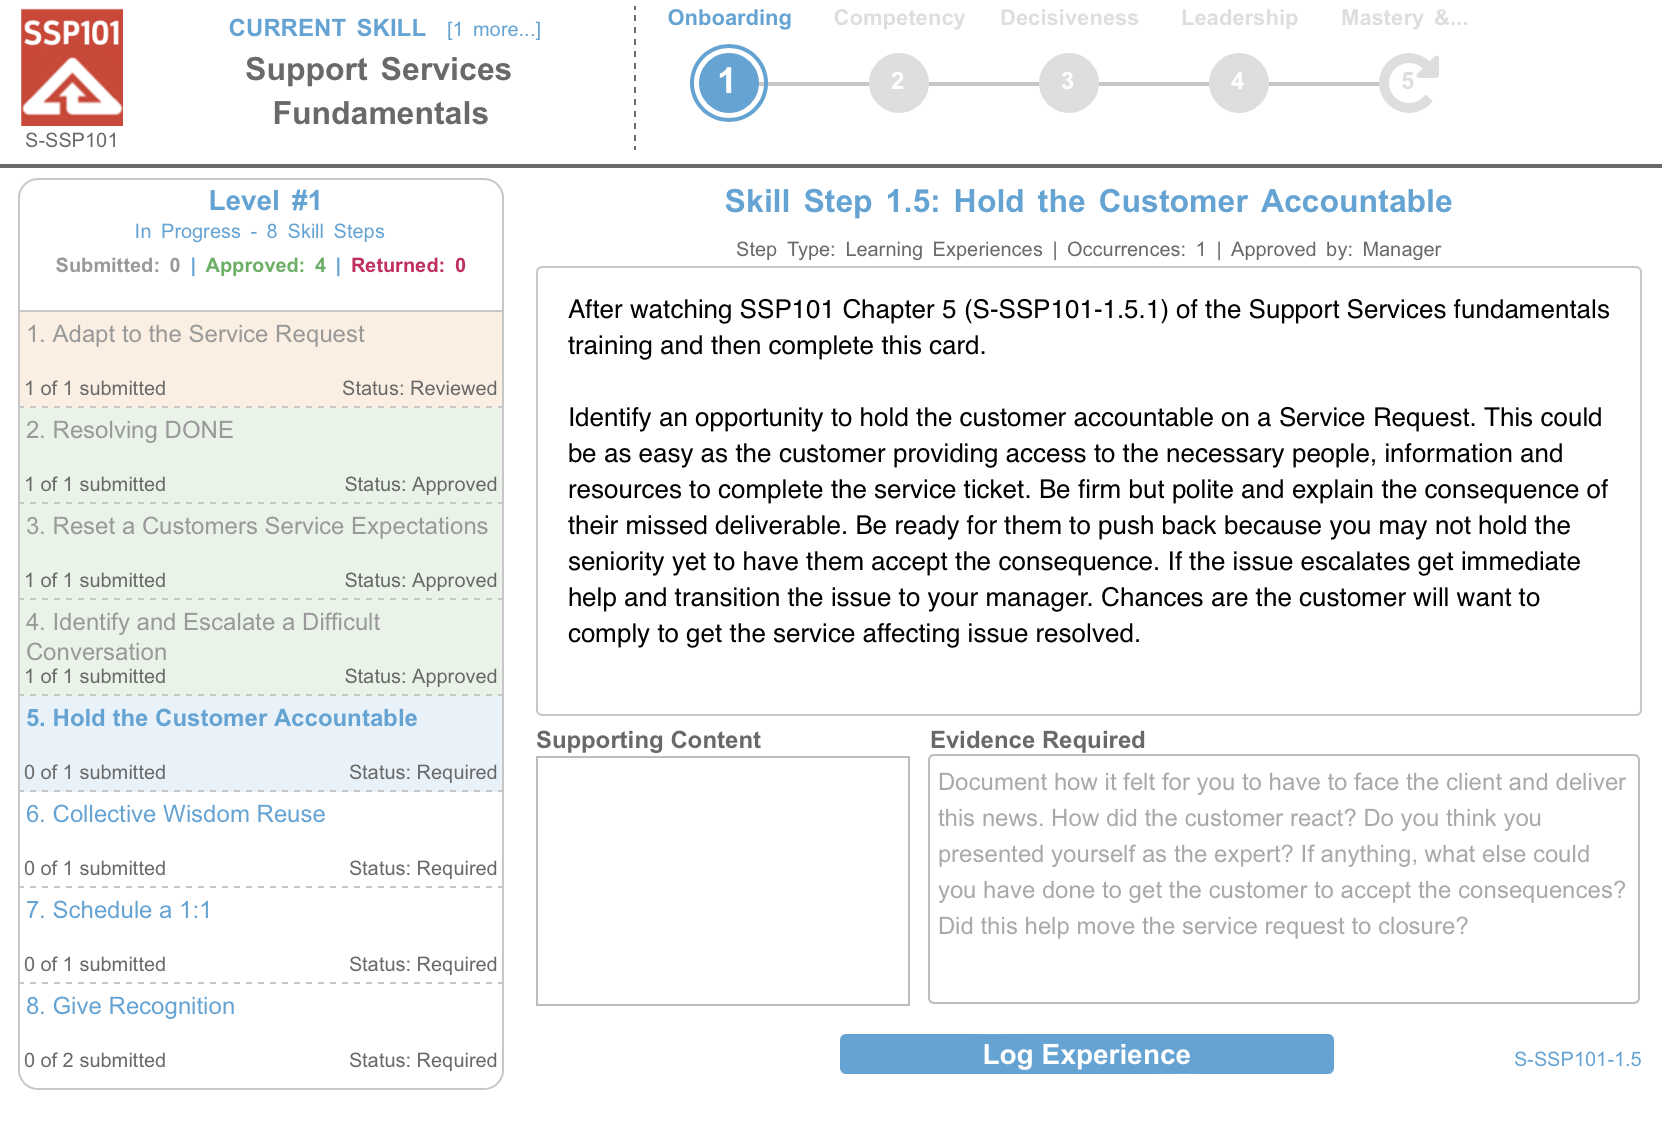Open step 1 Adapt to the Service Request

click(261, 359)
